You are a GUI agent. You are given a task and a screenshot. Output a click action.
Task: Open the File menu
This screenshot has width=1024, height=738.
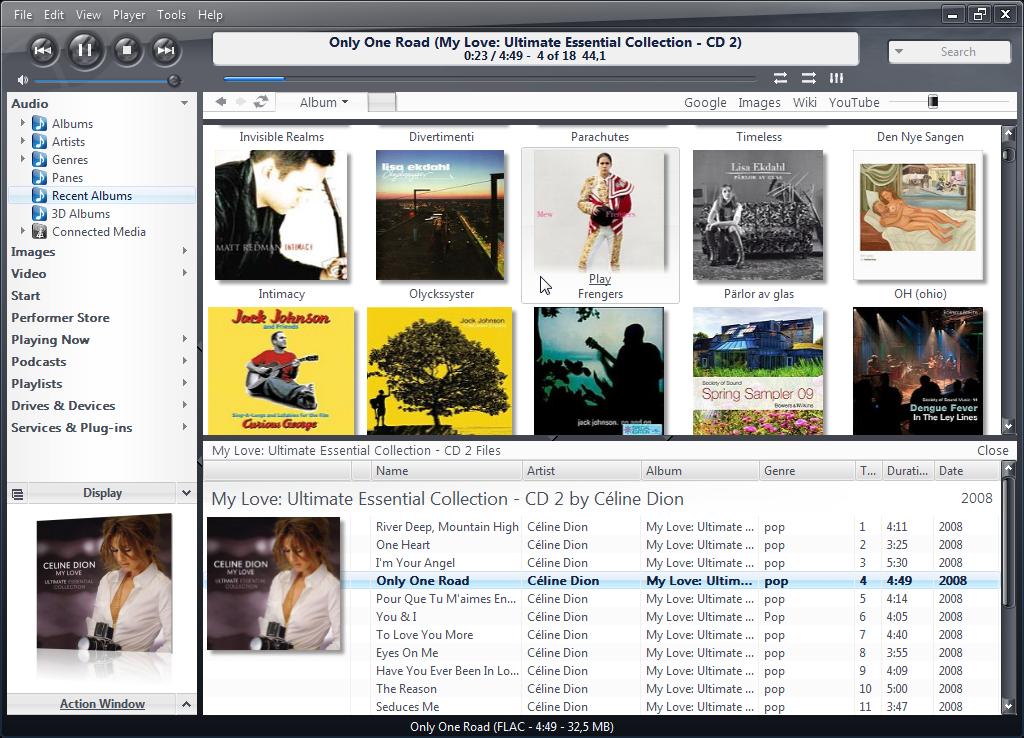pyautogui.click(x=23, y=14)
